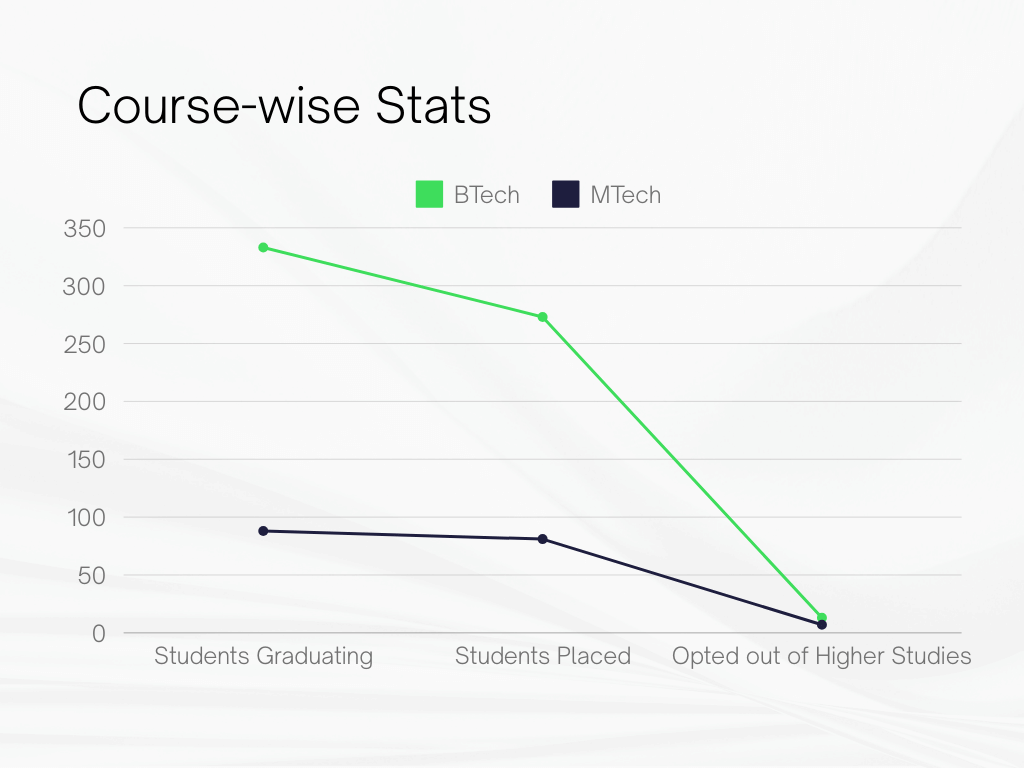Click the Course-wise Stats chart title
This screenshot has width=1024, height=768.
[284, 106]
